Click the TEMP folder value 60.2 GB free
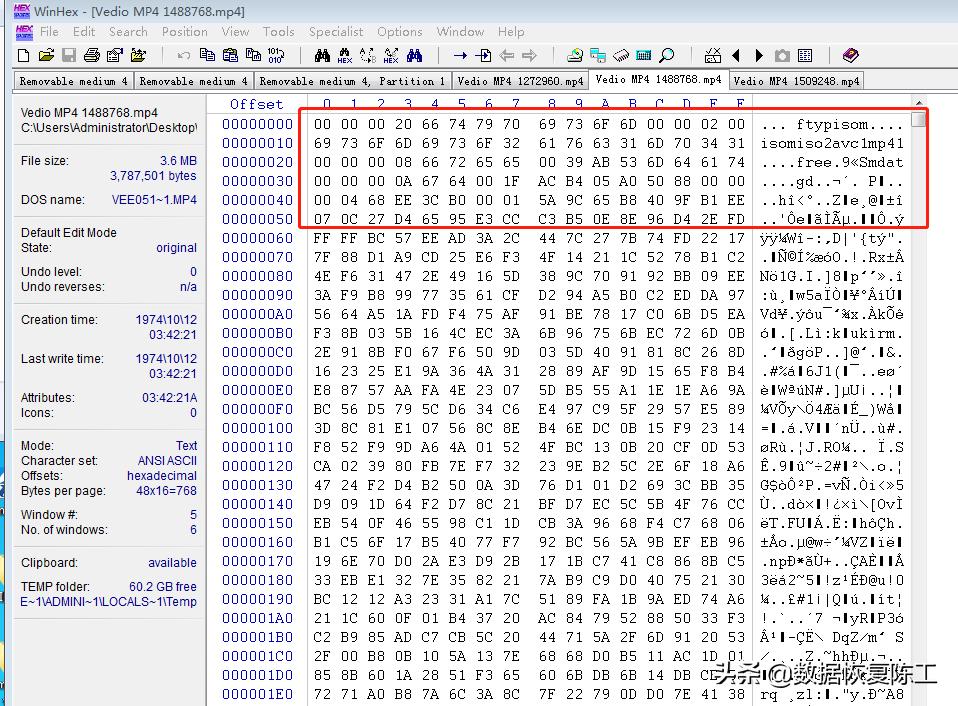Viewport: 958px width, 706px height. tap(163, 587)
